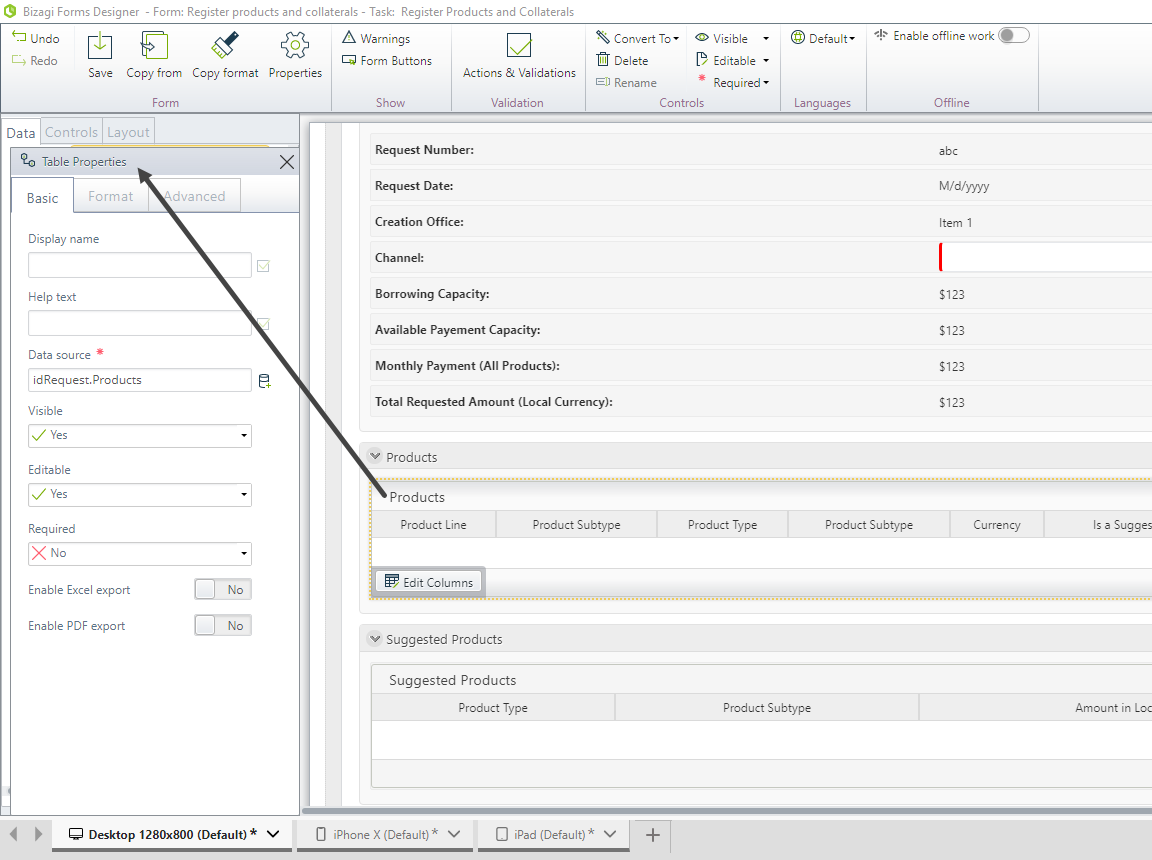Open ribbon Required dropdown

click(766, 82)
